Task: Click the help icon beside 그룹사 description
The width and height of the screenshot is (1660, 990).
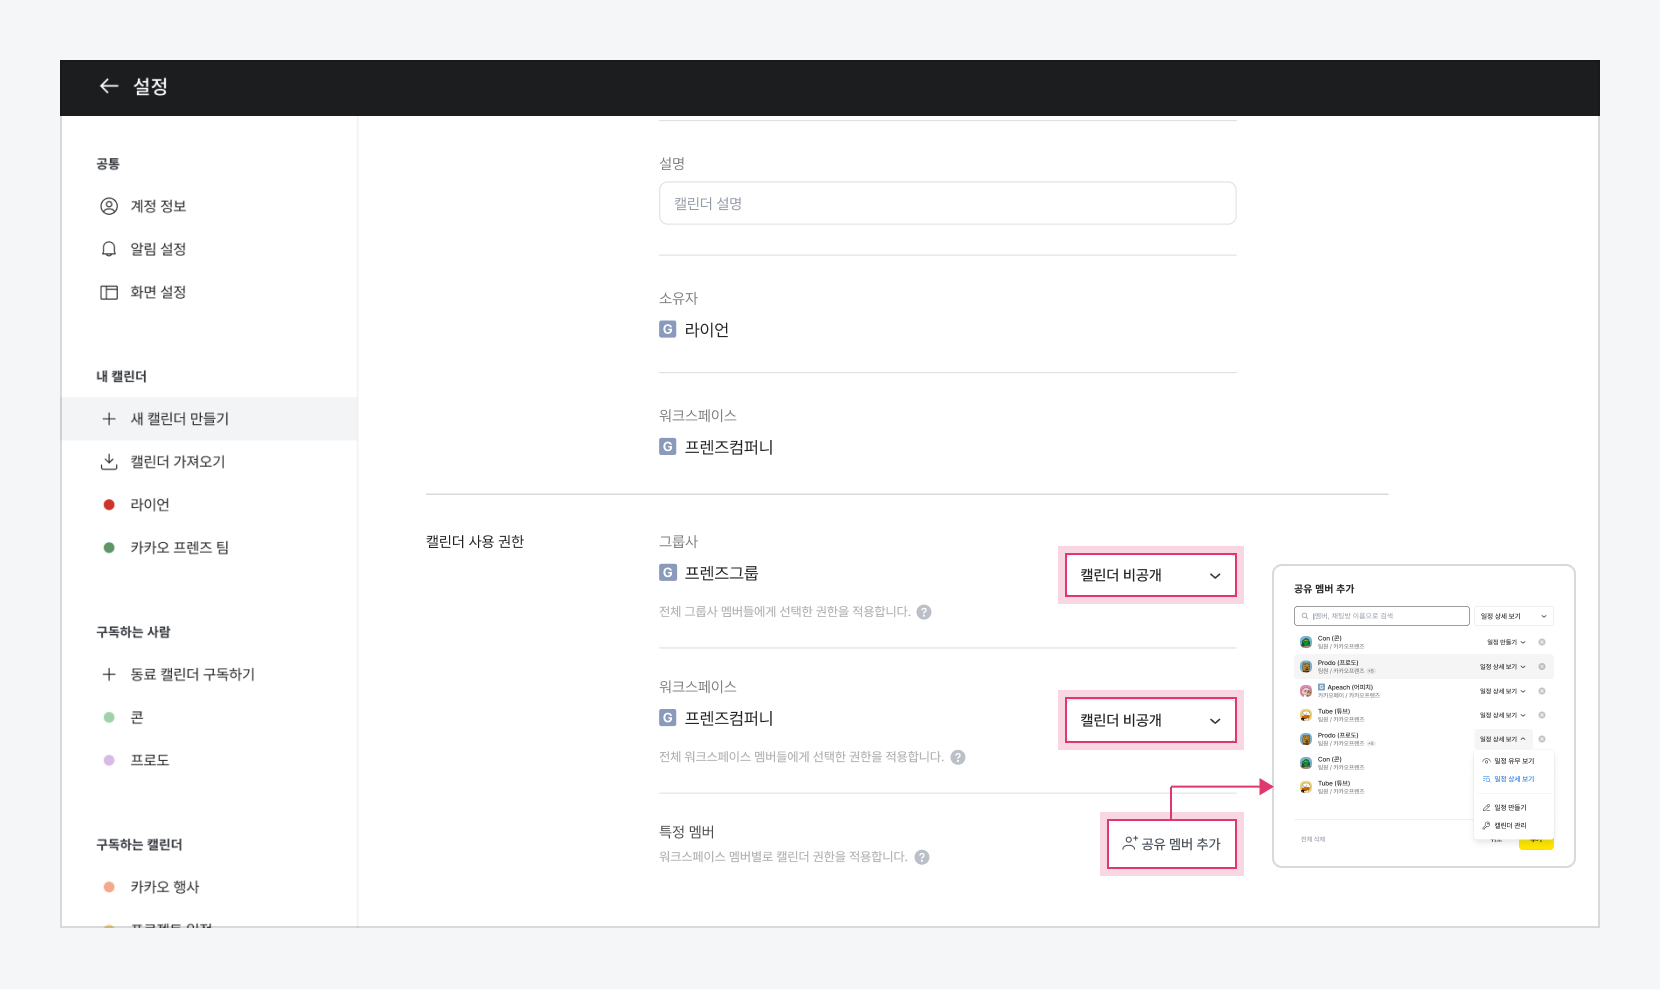Action: pyautogui.click(x=924, y=612)
